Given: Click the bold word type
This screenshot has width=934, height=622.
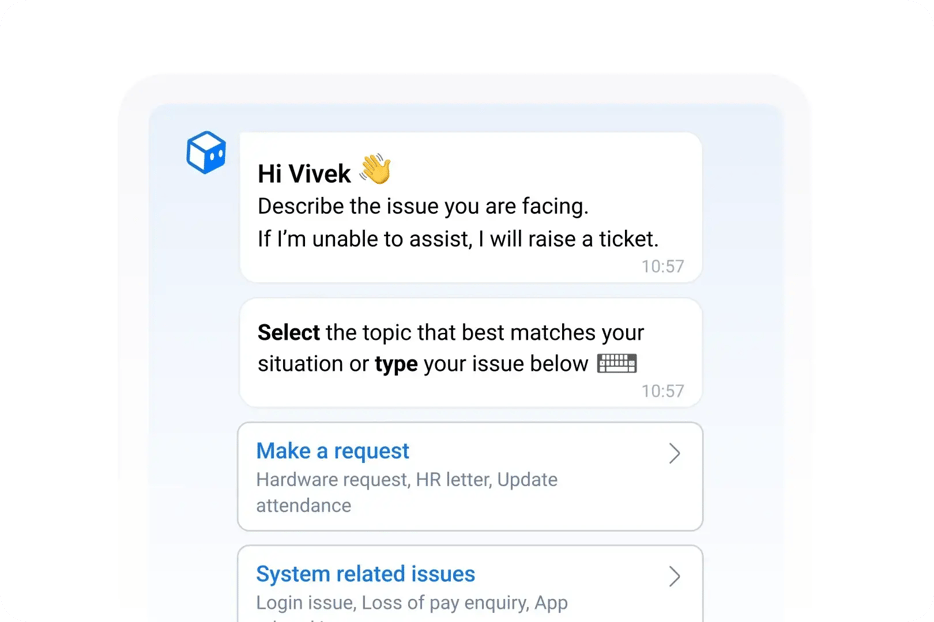Looking at the screenshot, I should point(396,364).
